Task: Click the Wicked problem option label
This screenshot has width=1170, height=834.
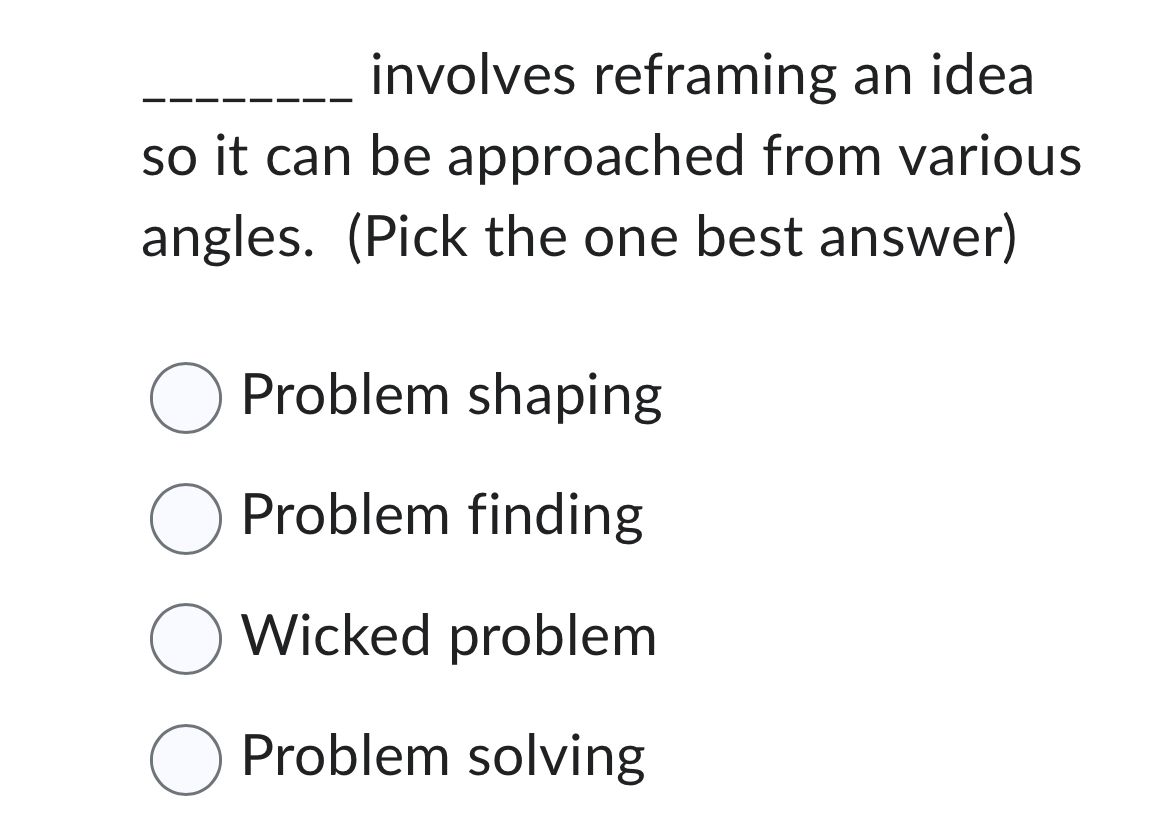Action: click(447, 636)
